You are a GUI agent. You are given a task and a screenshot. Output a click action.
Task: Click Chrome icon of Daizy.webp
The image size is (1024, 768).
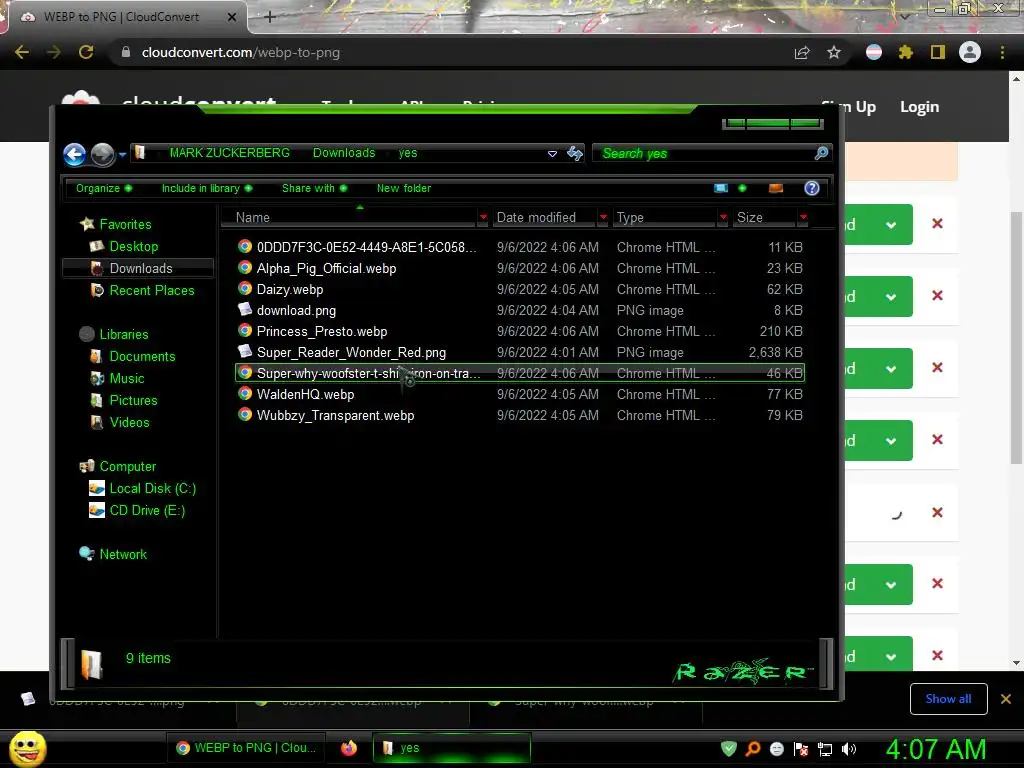pyautogui.click(x=245, y=289)
